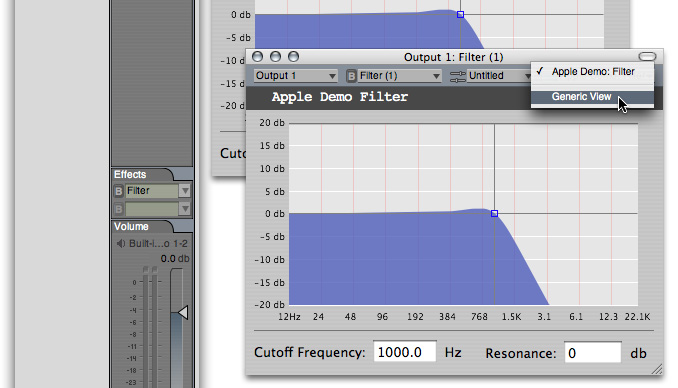
Task: Click the Cutoff Frequency input field
Action: pyautogui.click(x=405, y=353)
